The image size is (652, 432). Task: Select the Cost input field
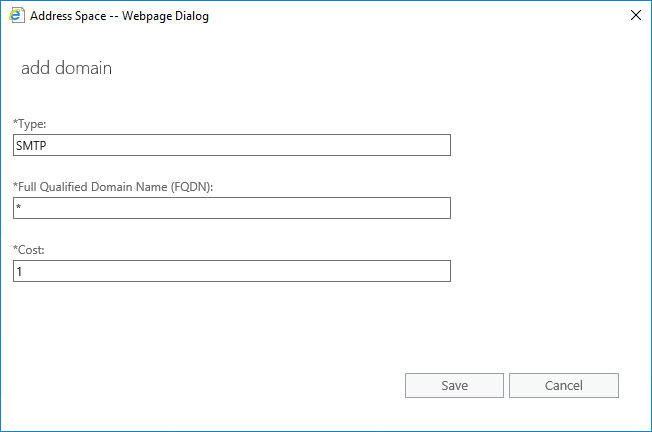tap(232, 271)
